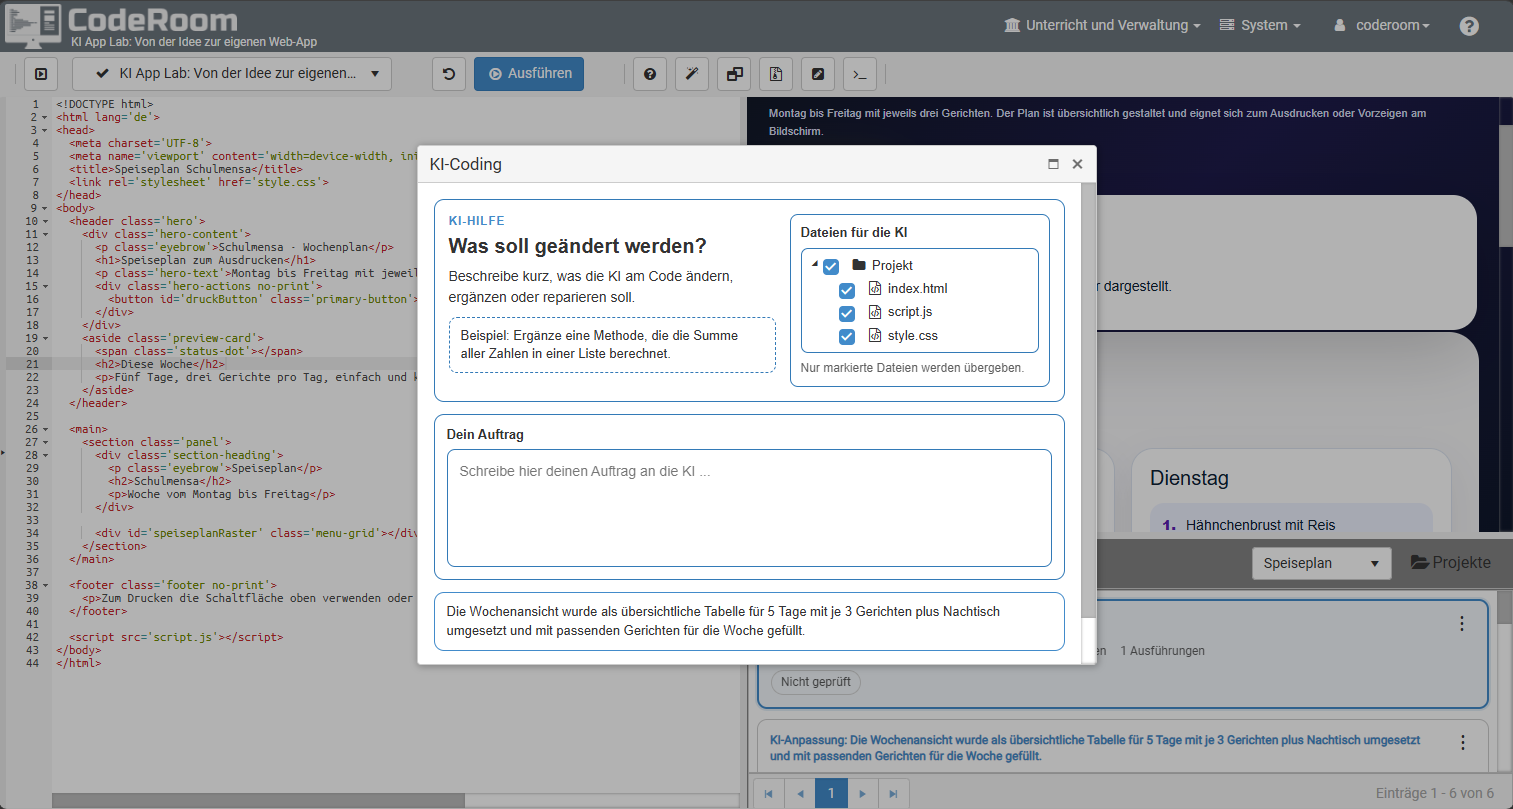This screenshot has height=809, width=1513.
Task: Click the index.html file icon
Action: [875, 288]
